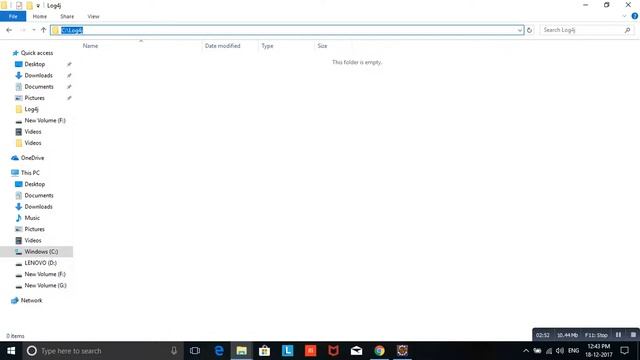
Task: Expand the ribbon with the chevron
Action: (x=624, y=16)
